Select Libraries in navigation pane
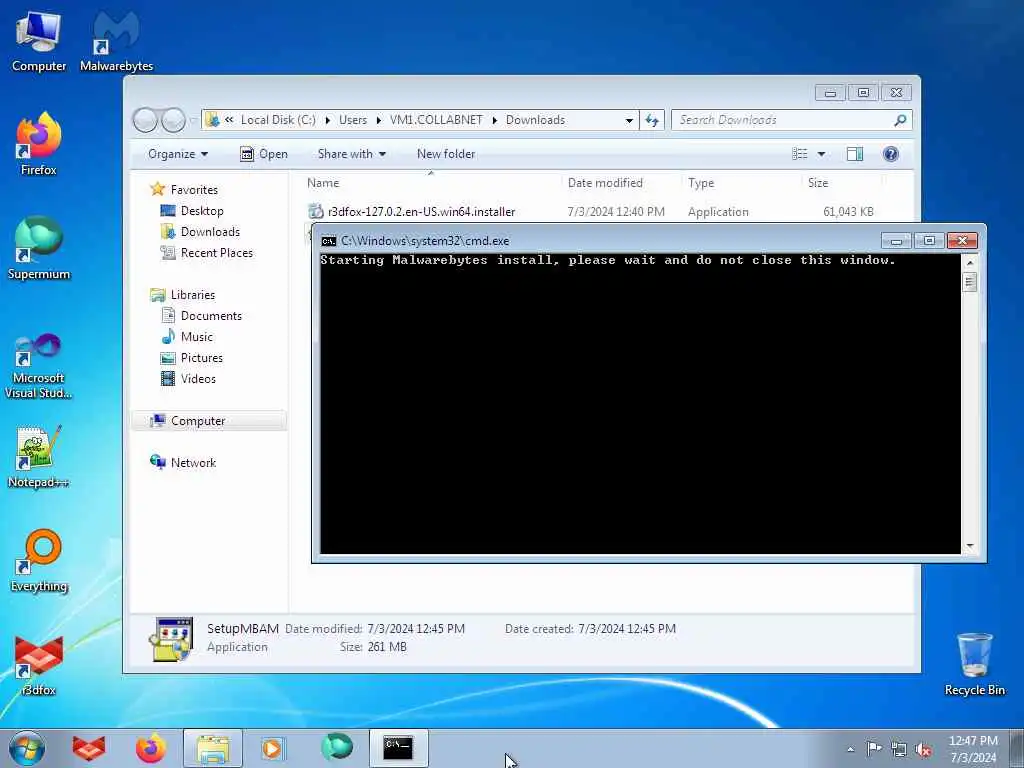This screenshot has width=1024, height=768. 192,295
